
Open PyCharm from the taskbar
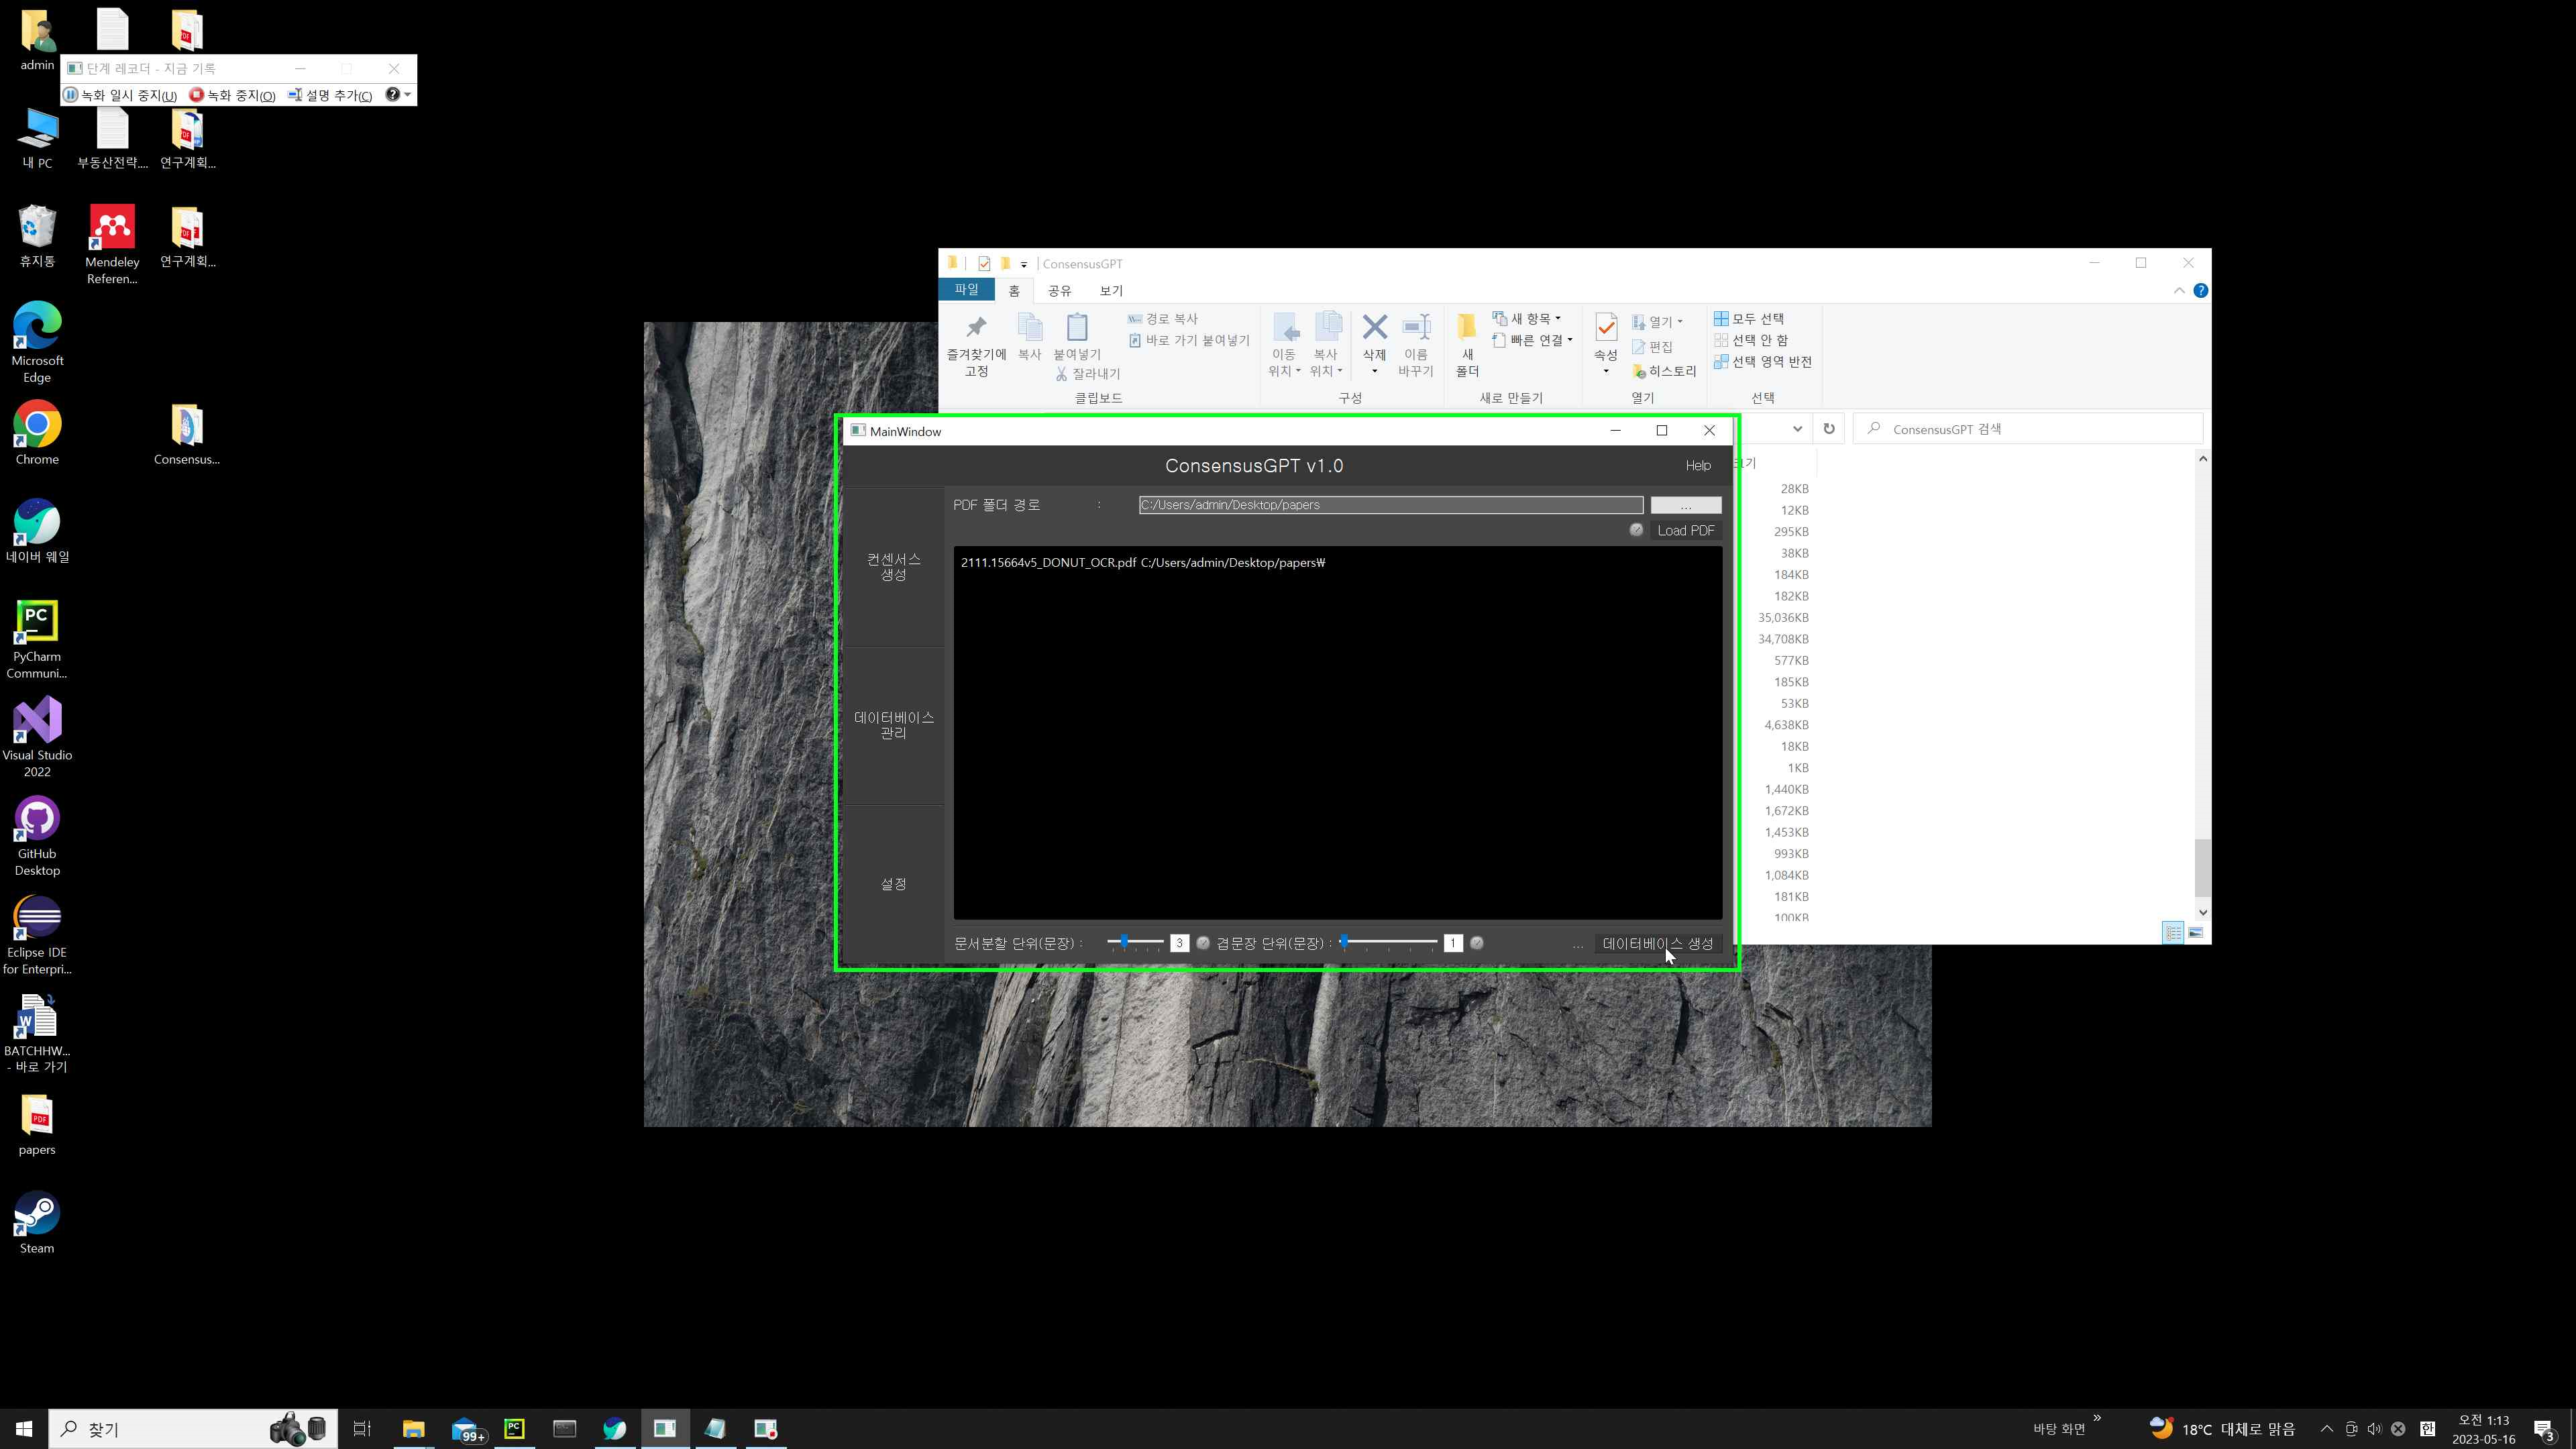(x=514, y=1428)
